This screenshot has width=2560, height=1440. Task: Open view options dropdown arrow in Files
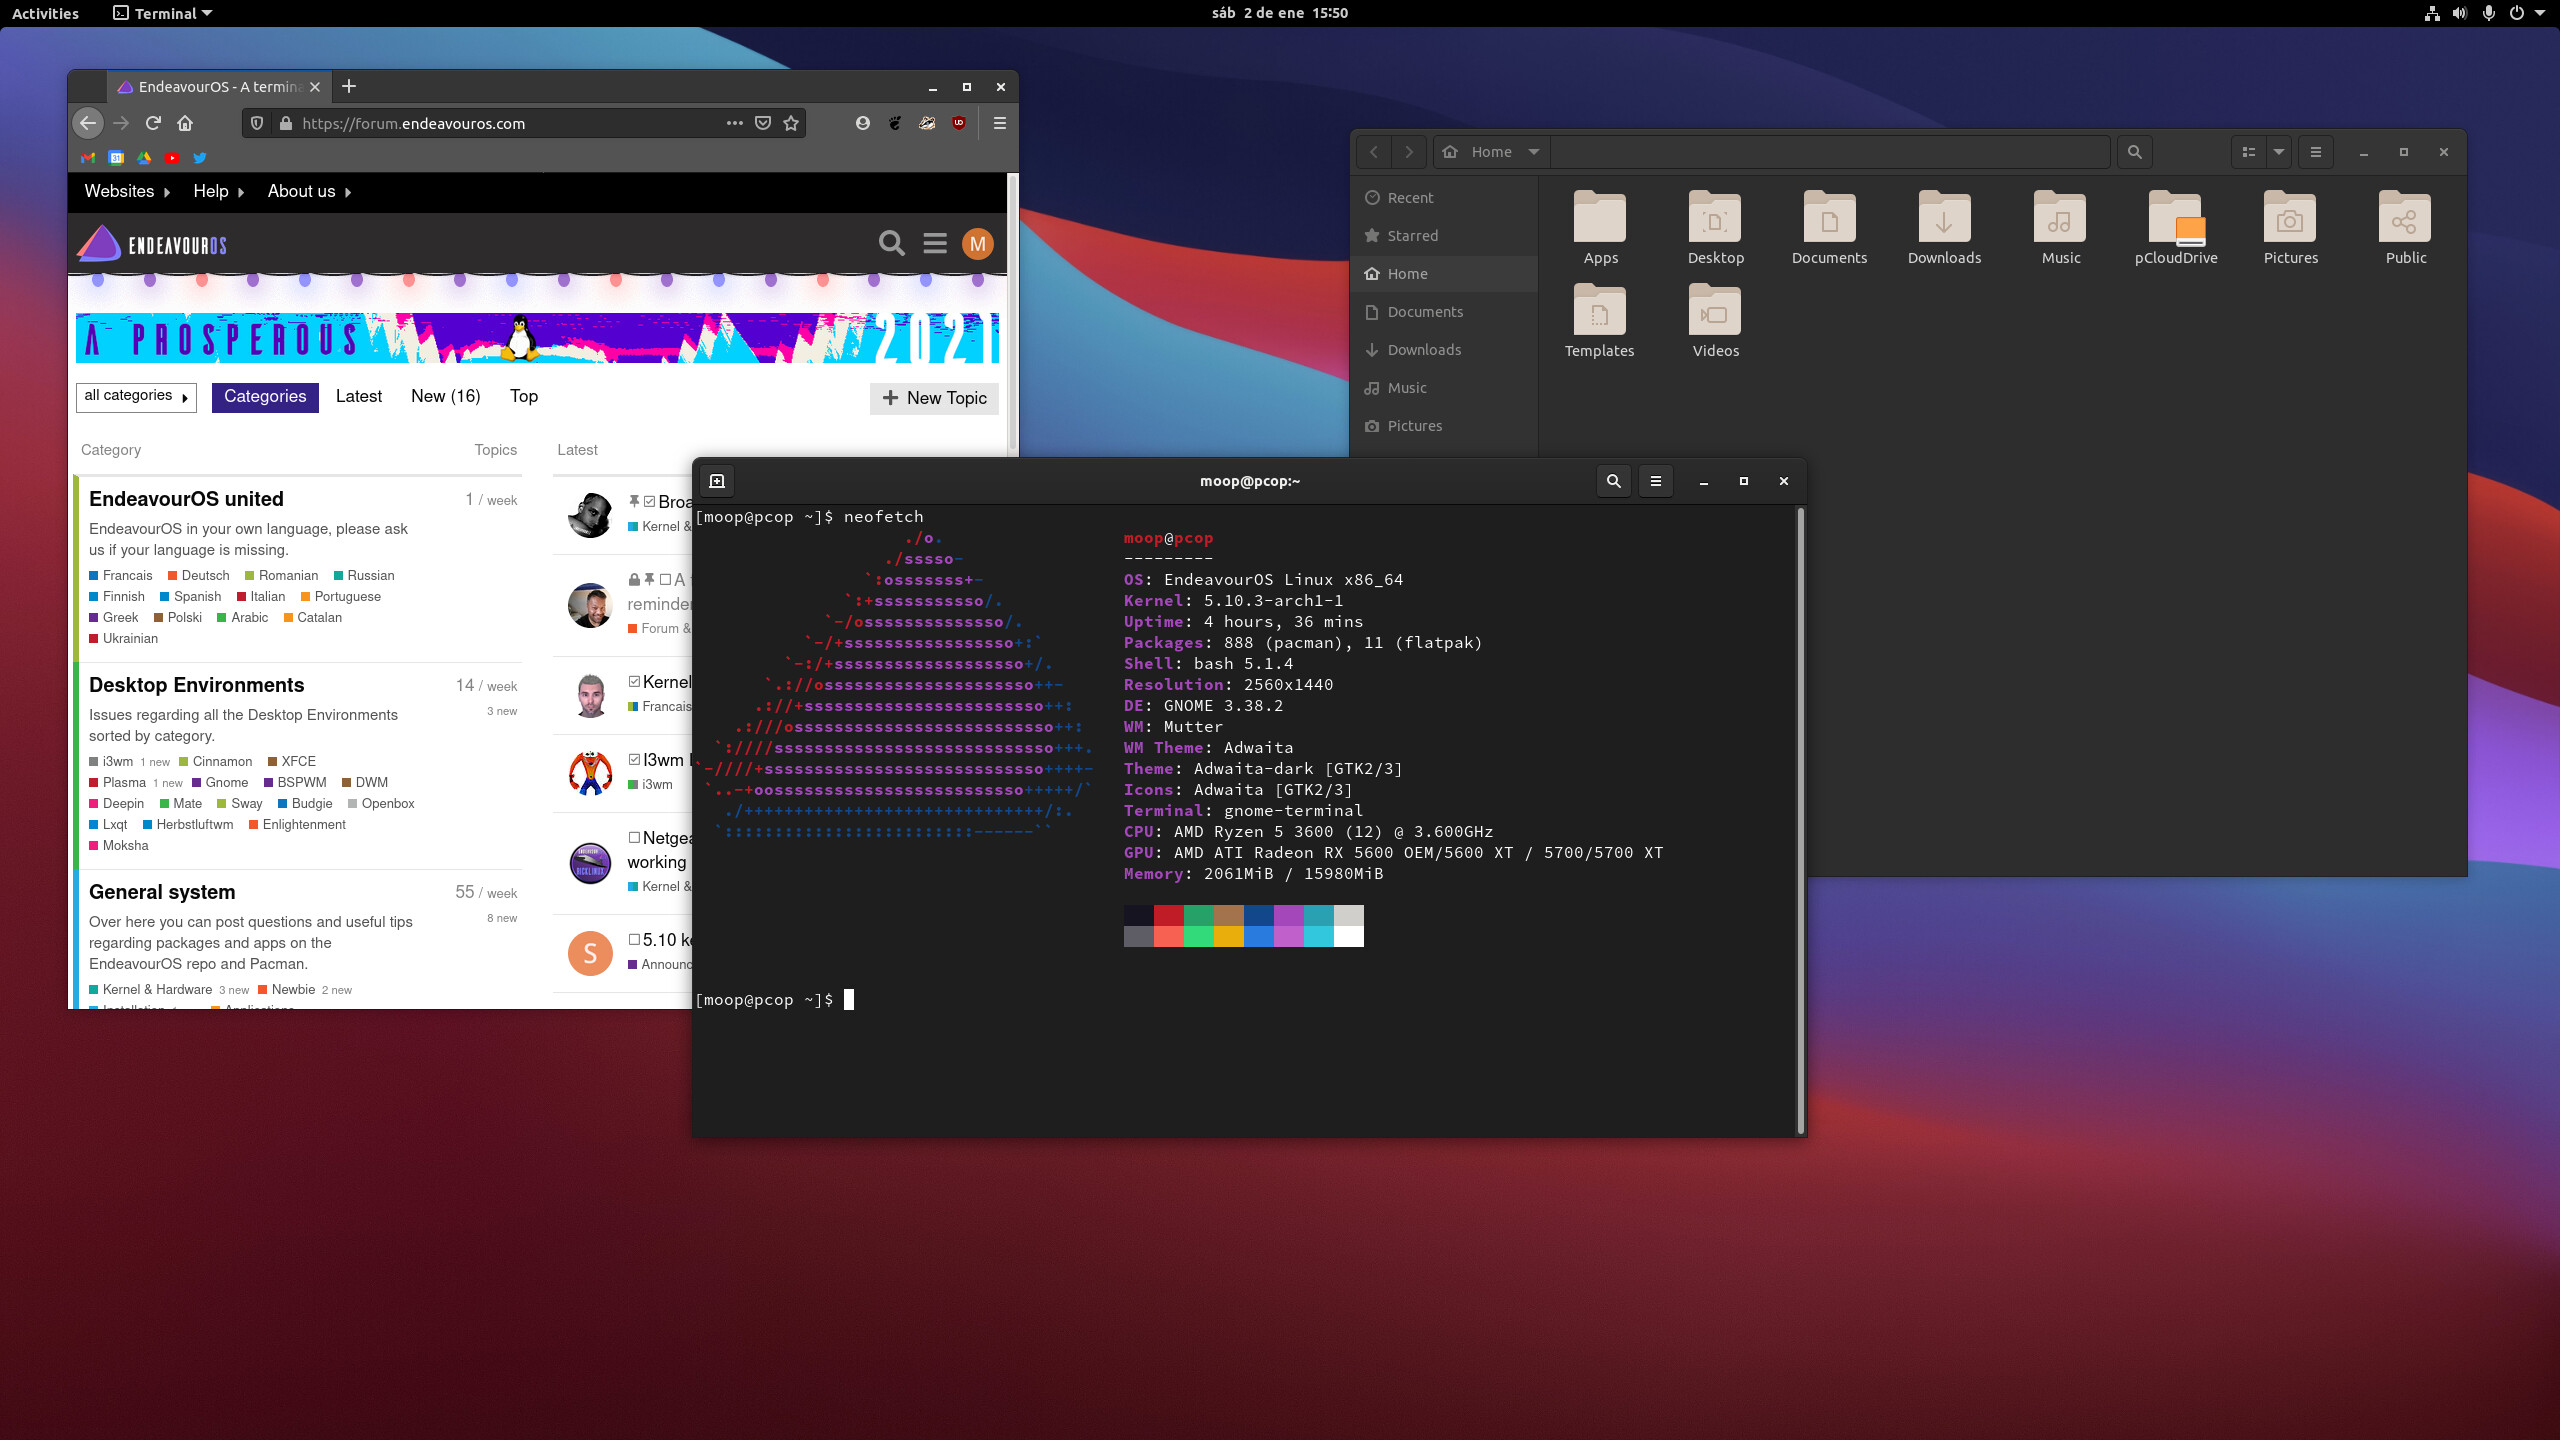[2279, 152]
